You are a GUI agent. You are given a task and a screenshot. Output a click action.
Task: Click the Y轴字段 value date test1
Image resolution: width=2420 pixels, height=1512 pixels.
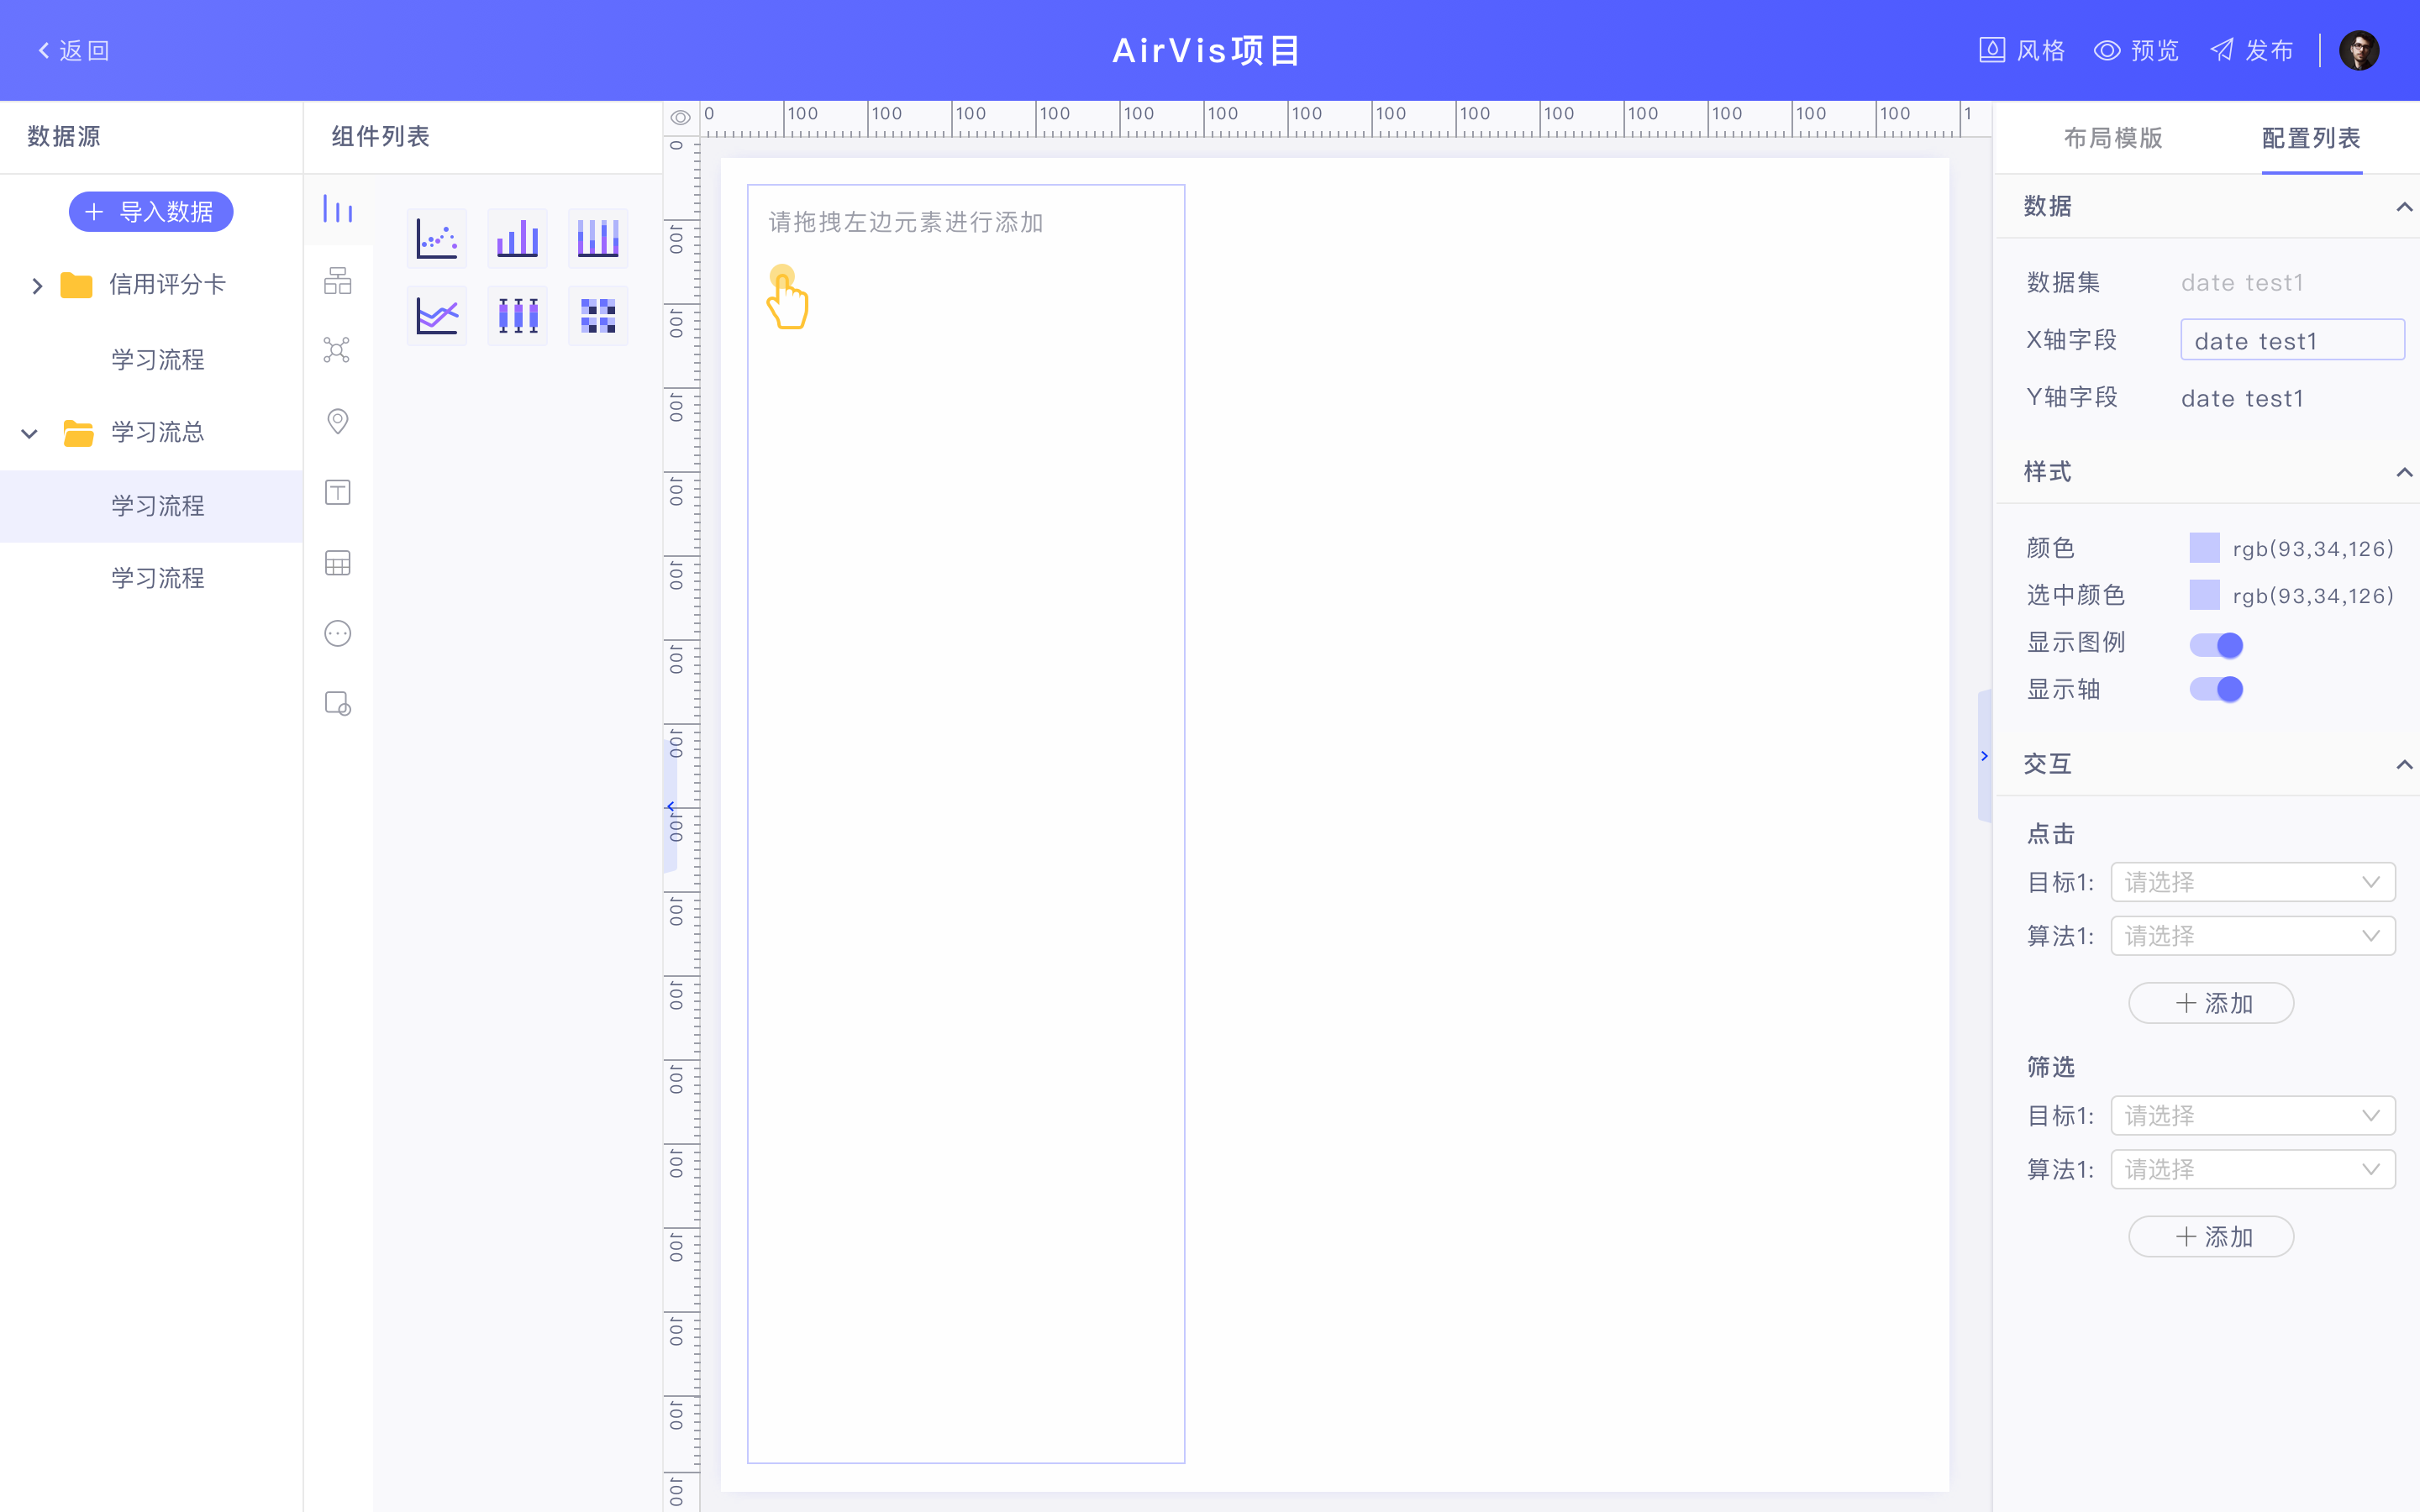2242,398
